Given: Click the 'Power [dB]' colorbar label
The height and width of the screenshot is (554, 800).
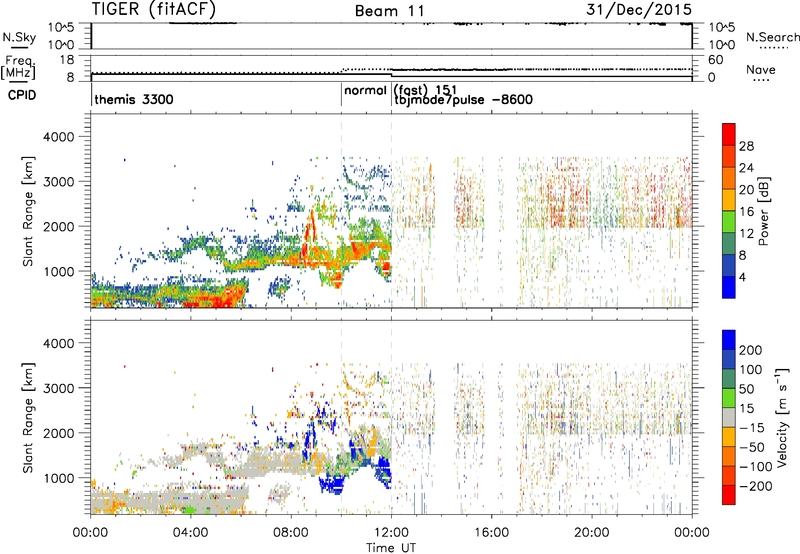Looking at the screenshot, I should coord(764,211).
